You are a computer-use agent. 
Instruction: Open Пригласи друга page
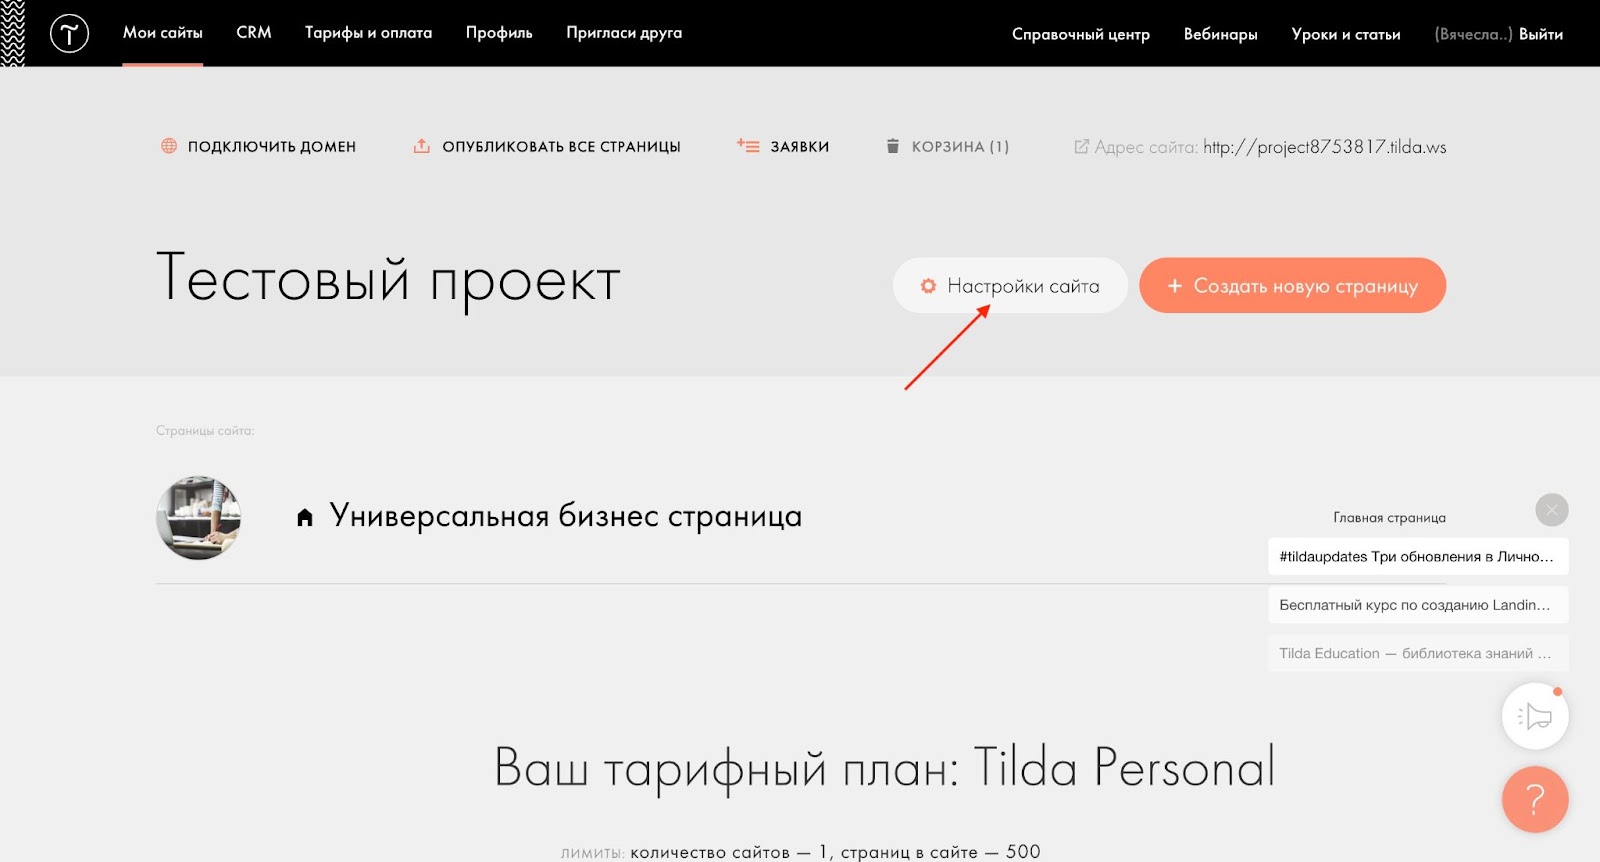click(x=624, y=33)
